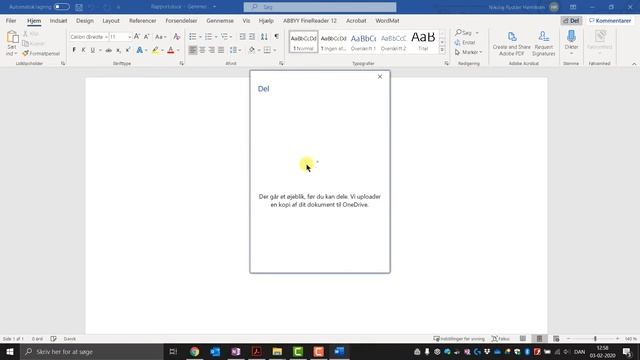Click the Sæt ind paste icon
640x360 pixels.
tap(12, 38)
